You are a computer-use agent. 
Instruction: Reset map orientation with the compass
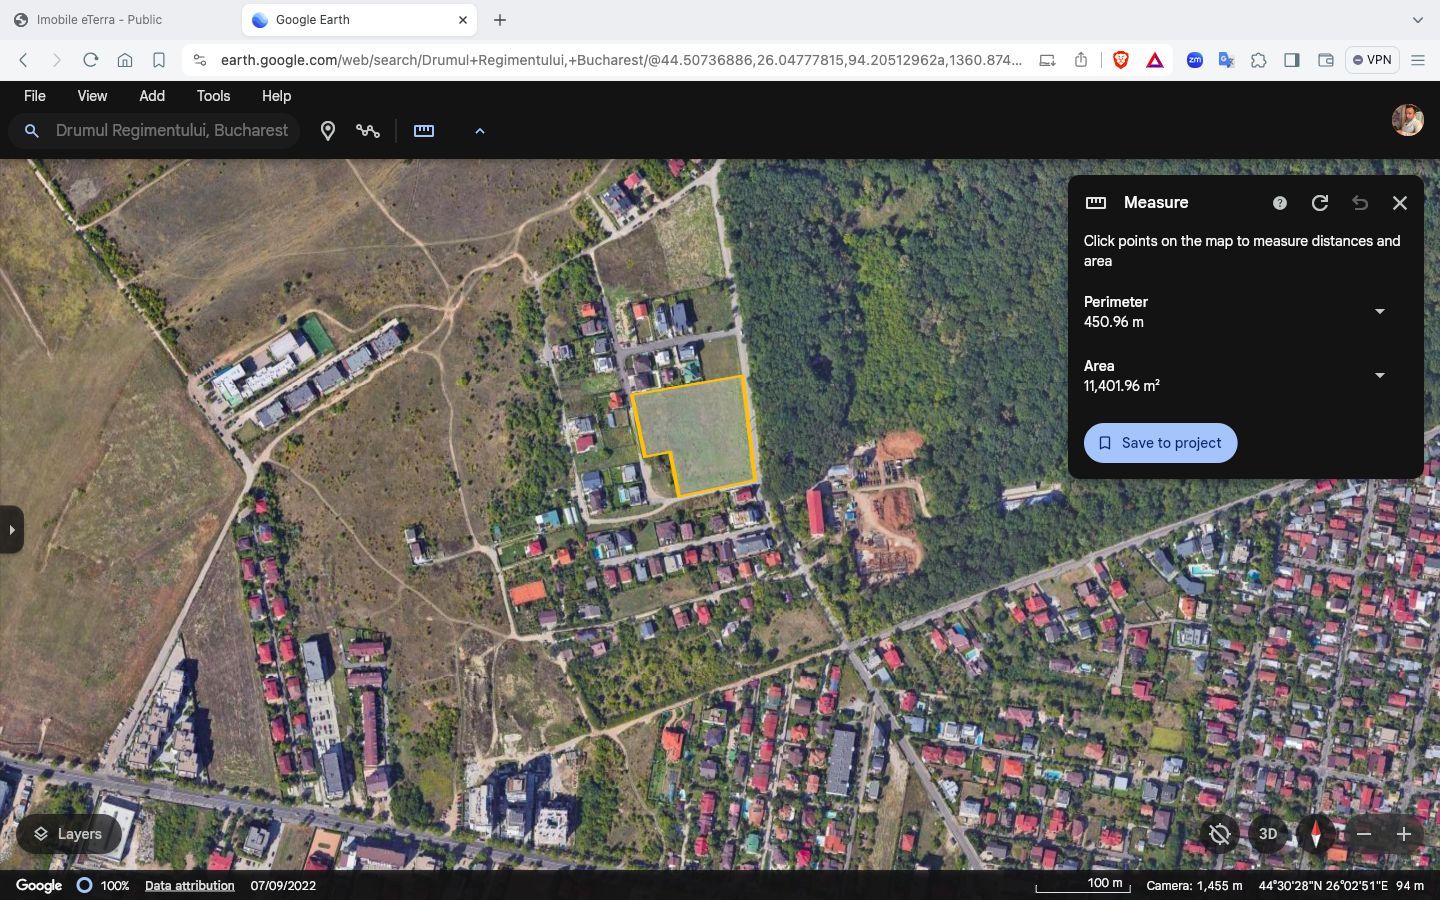click(x=1315, y=834)
